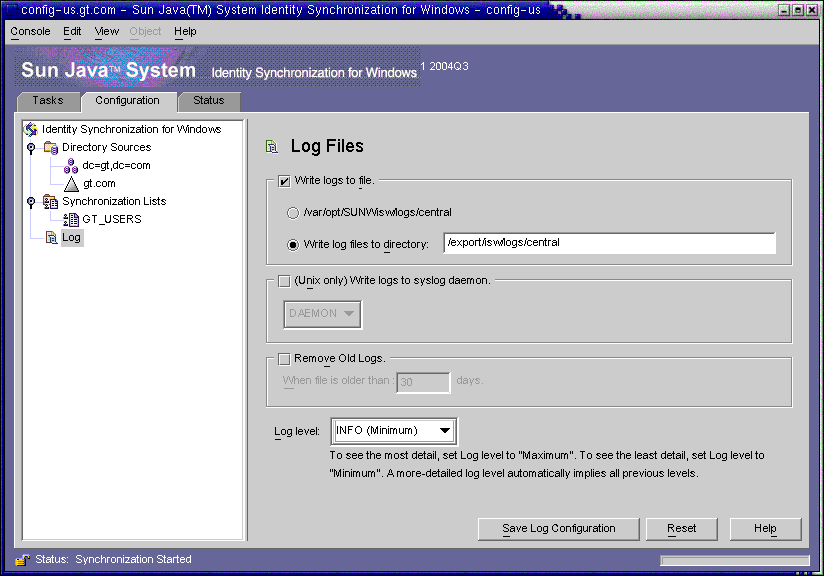Click the Log Files heading icon
Viewport: 824px width, 576px height.
click(272, 147)
